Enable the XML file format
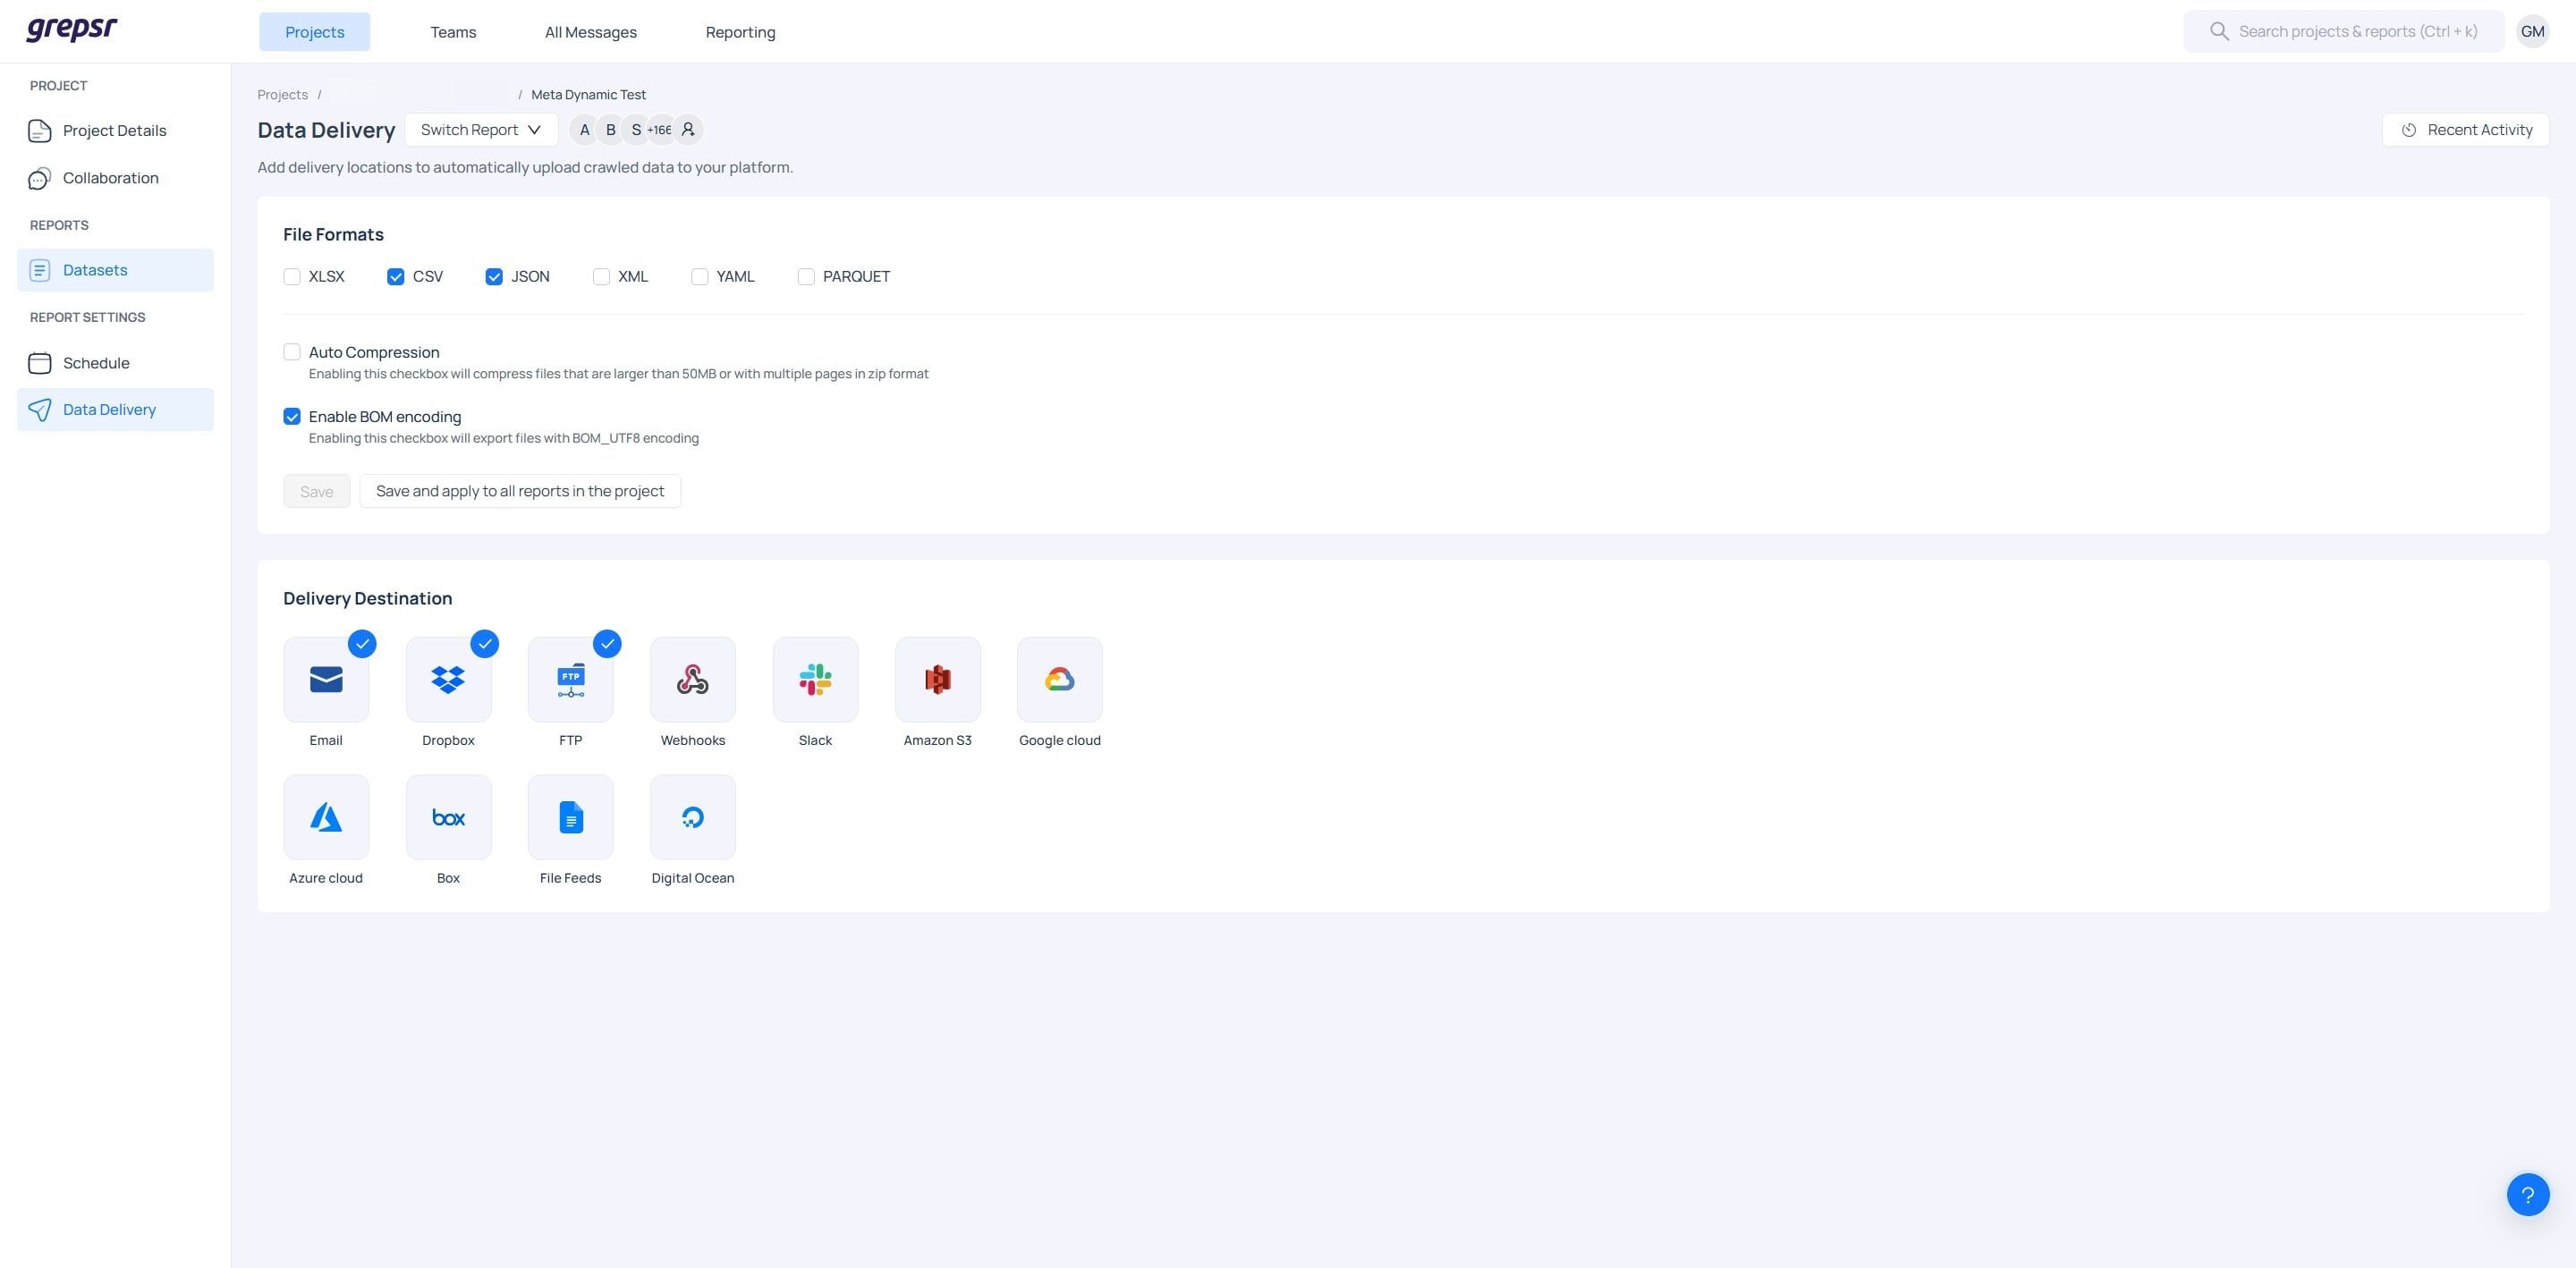 (601, 276)
